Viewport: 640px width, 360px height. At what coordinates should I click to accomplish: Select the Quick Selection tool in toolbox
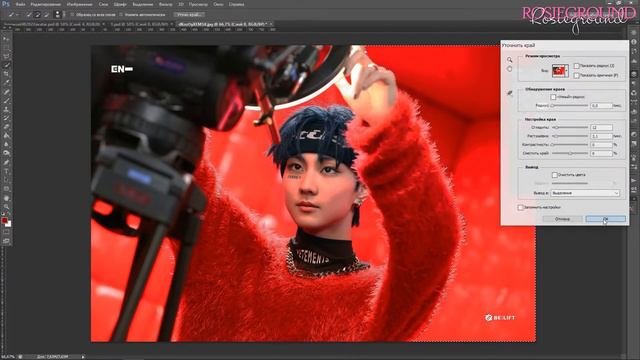pyautogui.click(x=6, y=65)
